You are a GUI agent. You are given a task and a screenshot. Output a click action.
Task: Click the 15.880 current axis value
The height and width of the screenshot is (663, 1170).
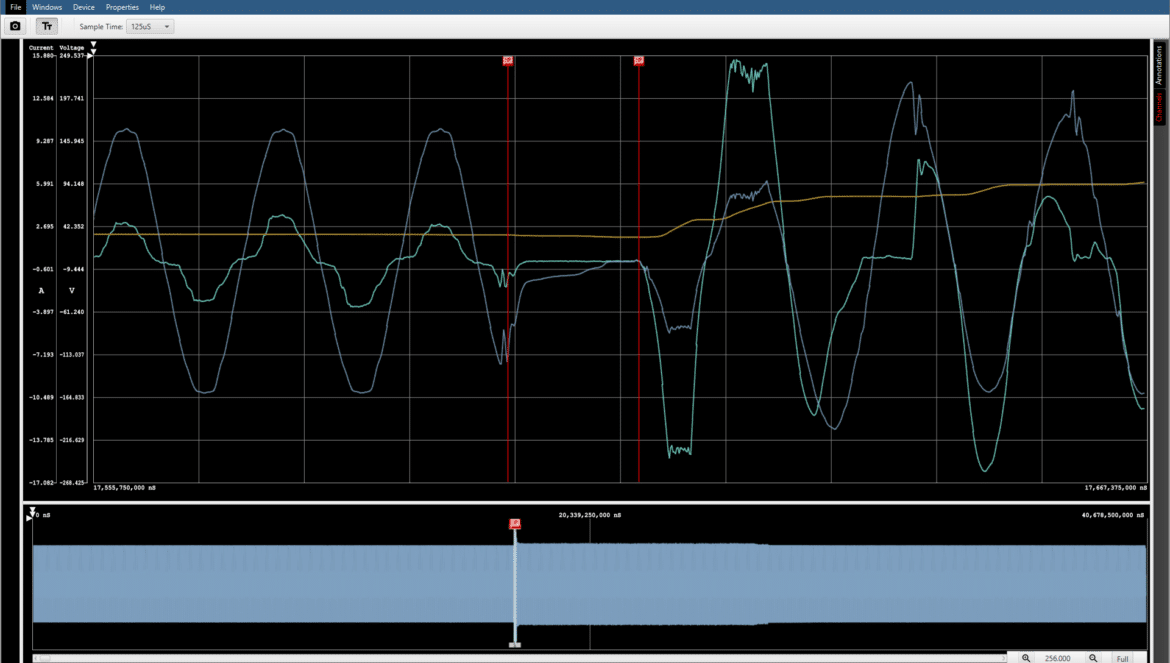coord(42,56)
